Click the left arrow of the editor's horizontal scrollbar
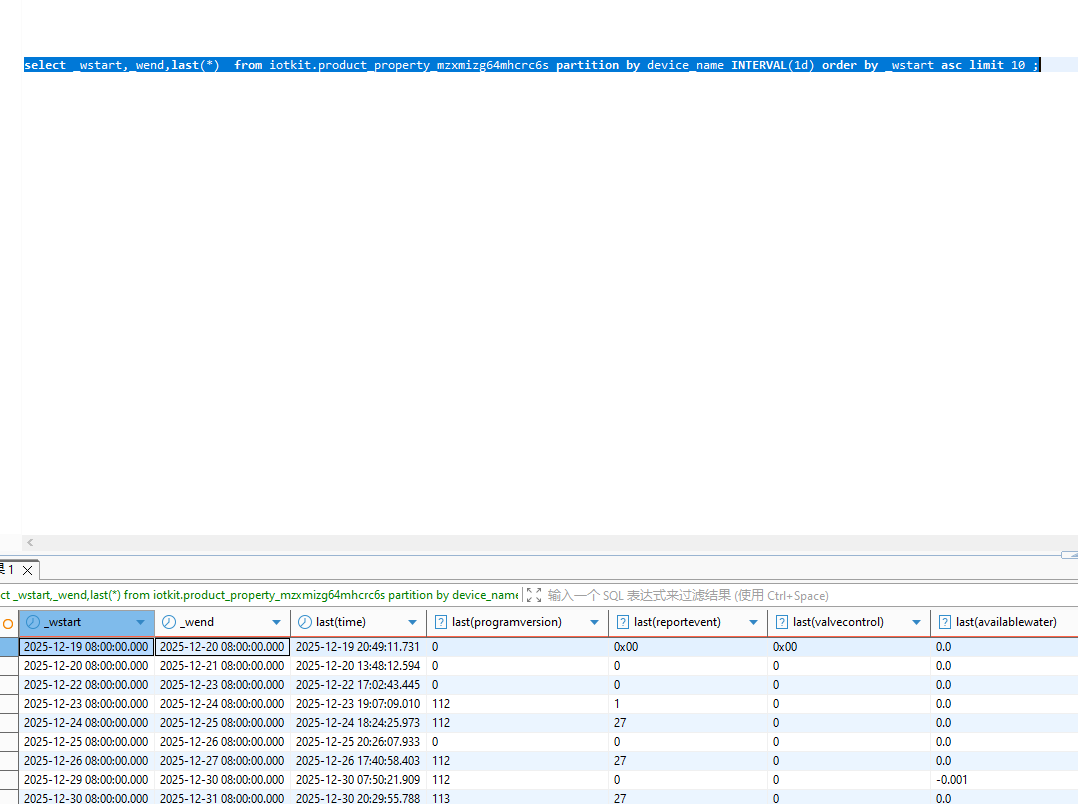Image resolution: width=1078 pixels, height=804 pixels. pos(30,542)
